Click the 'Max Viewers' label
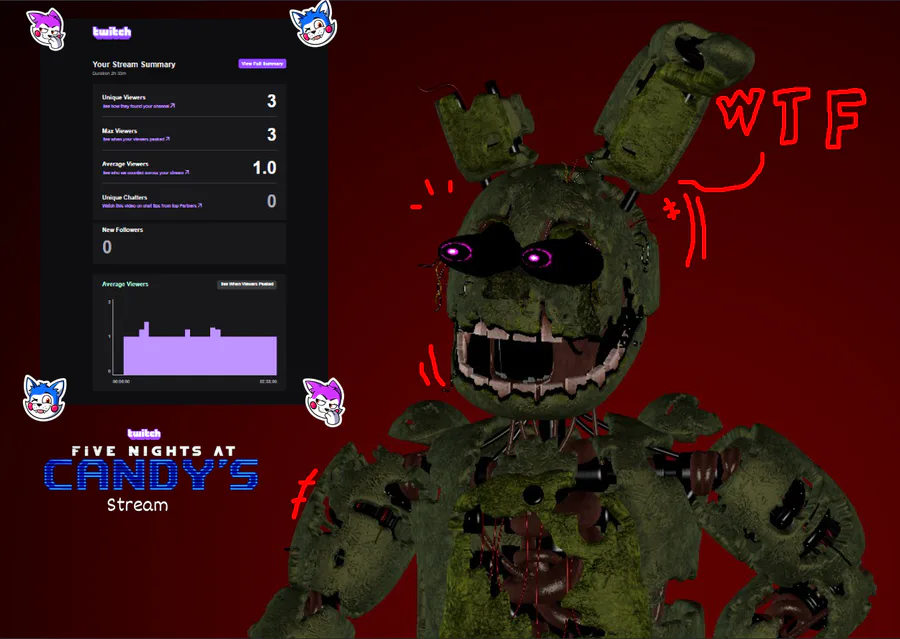 point(119,131)
